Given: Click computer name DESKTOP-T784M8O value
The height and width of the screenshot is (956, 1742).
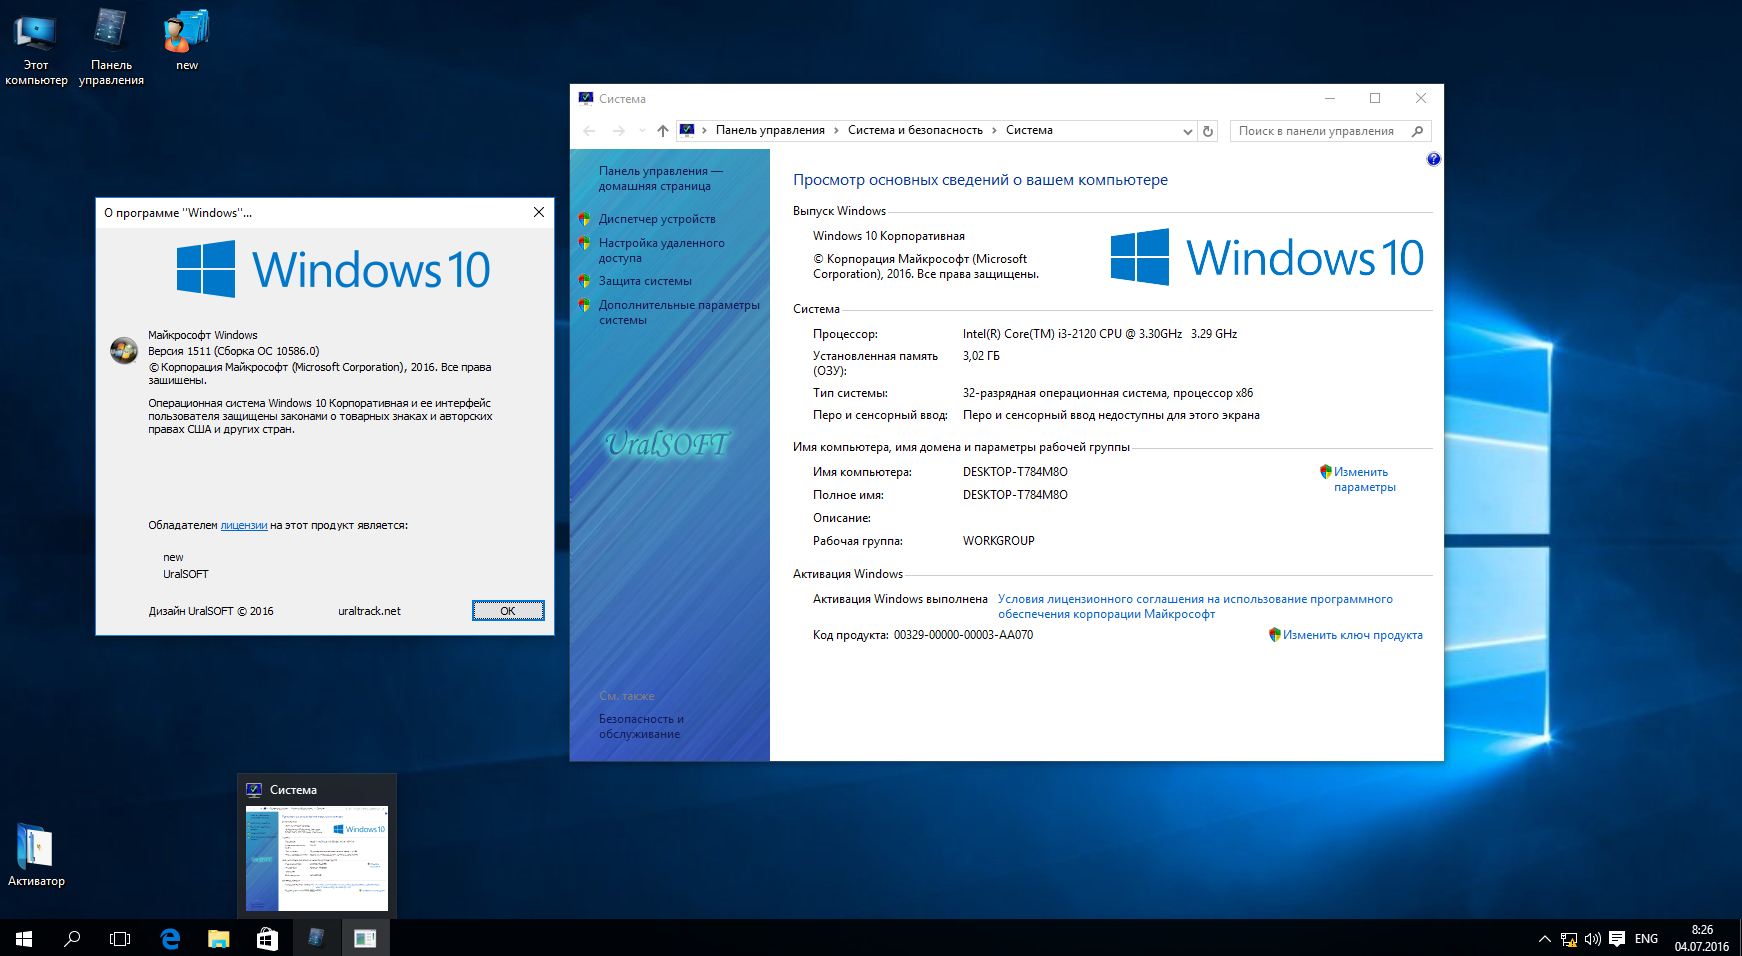Looking at the screenshot, I should (x=1015, y=472).
